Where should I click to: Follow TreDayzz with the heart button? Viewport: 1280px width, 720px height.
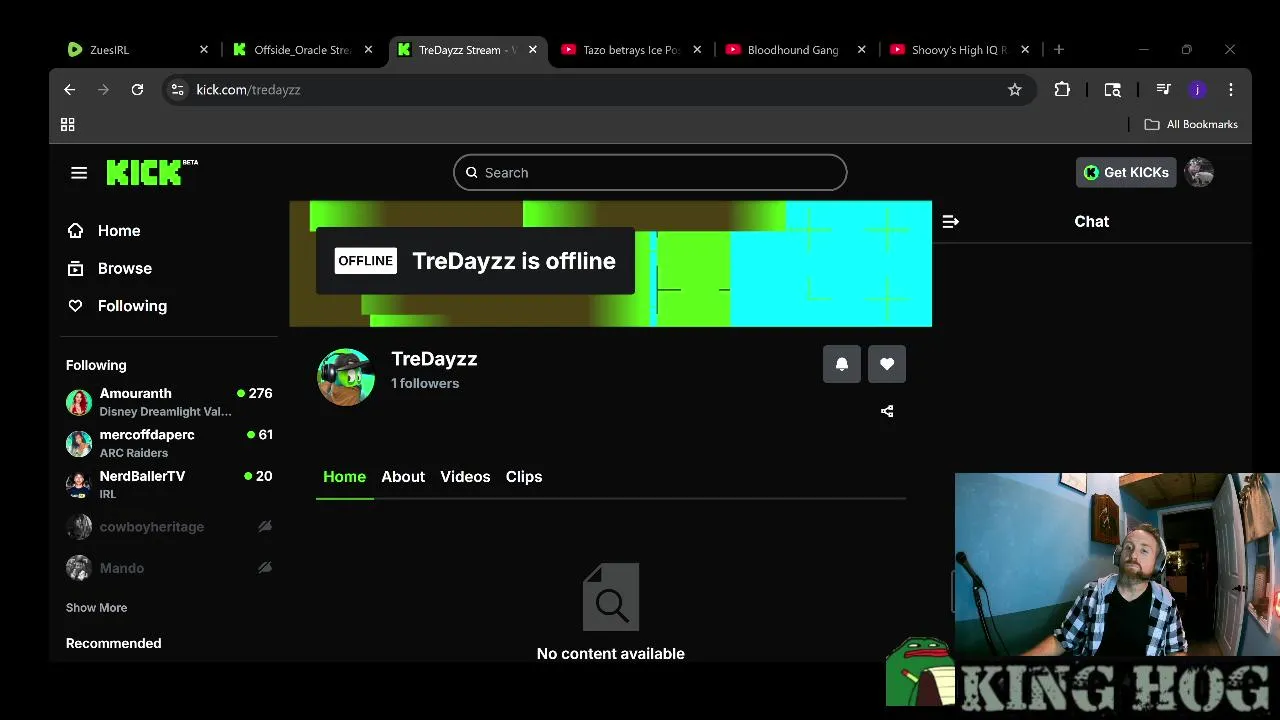pos(887,364)
